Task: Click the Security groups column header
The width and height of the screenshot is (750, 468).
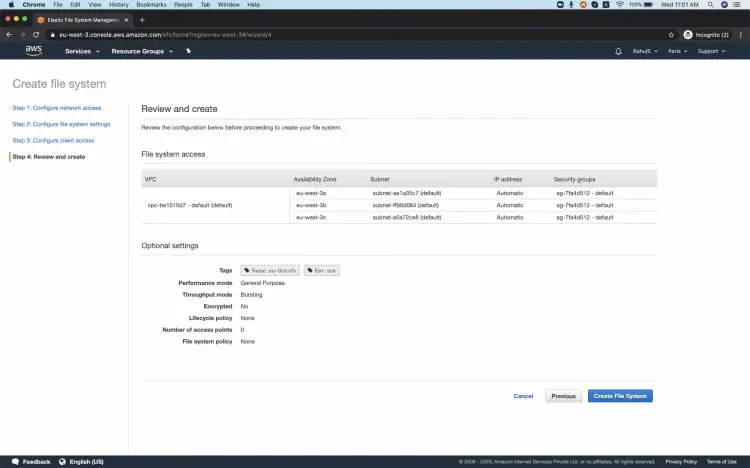Action: pos(574,179)
